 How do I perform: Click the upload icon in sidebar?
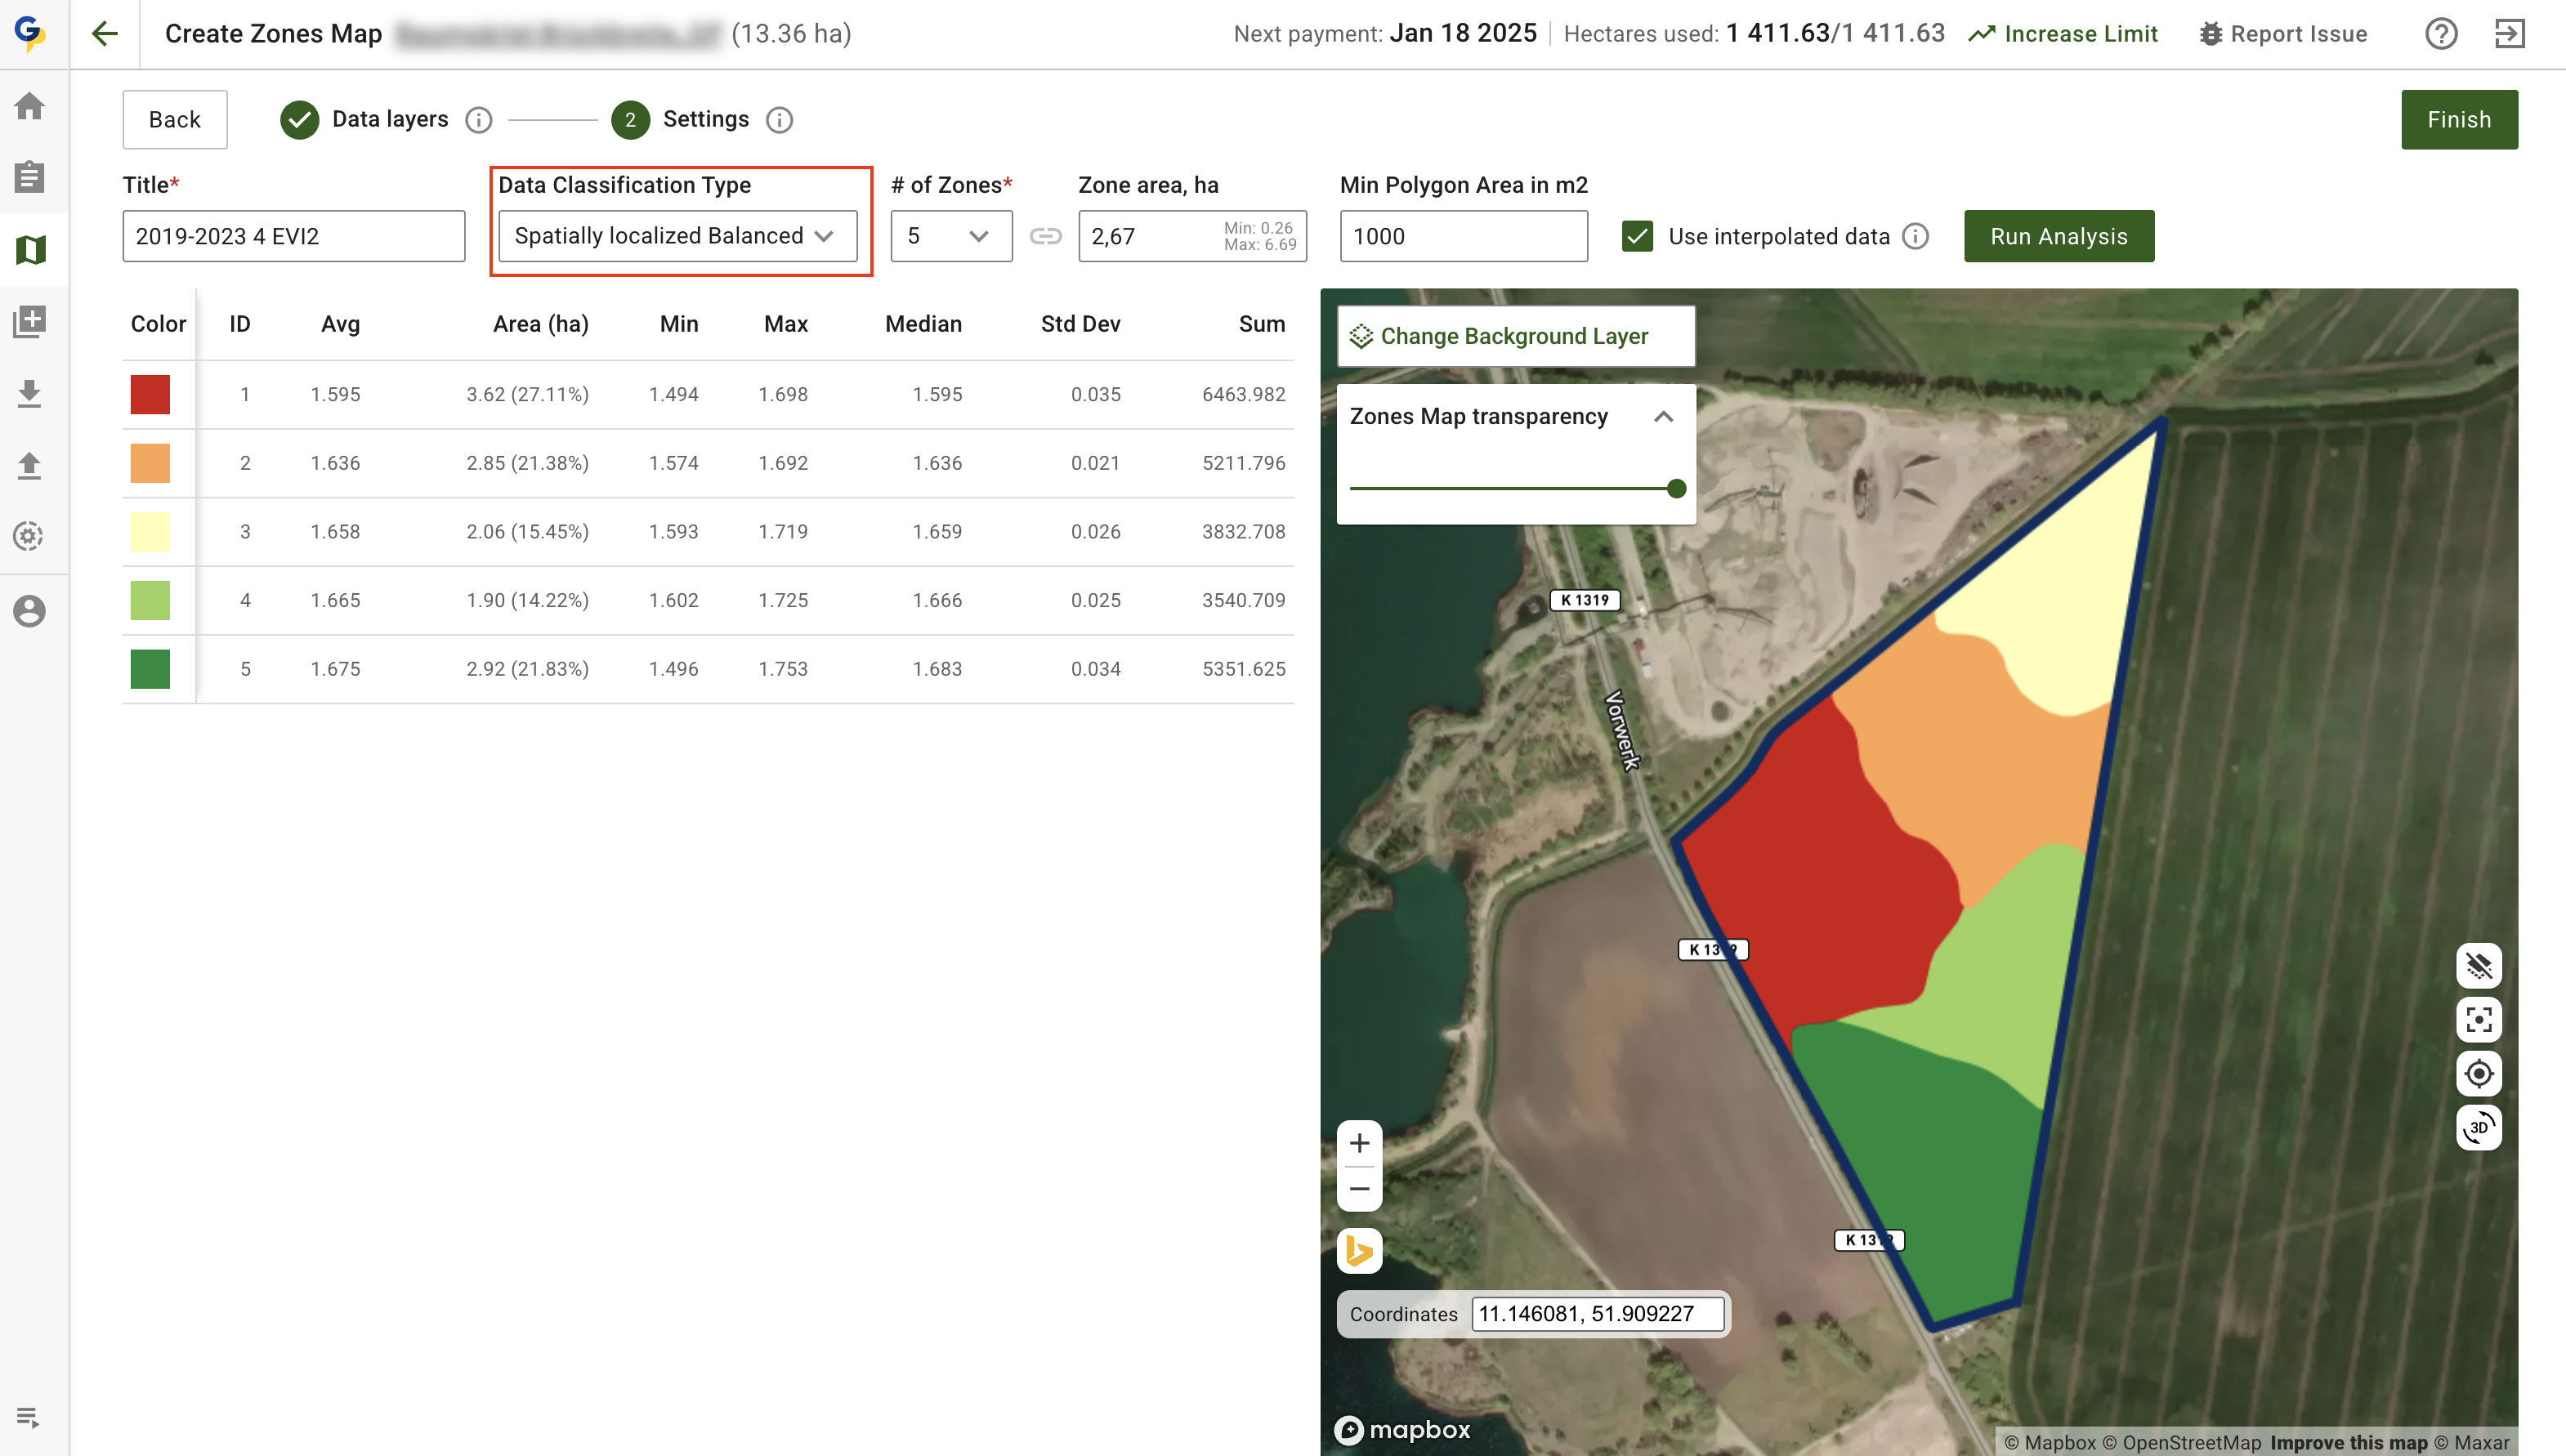(x=30, y=465)
